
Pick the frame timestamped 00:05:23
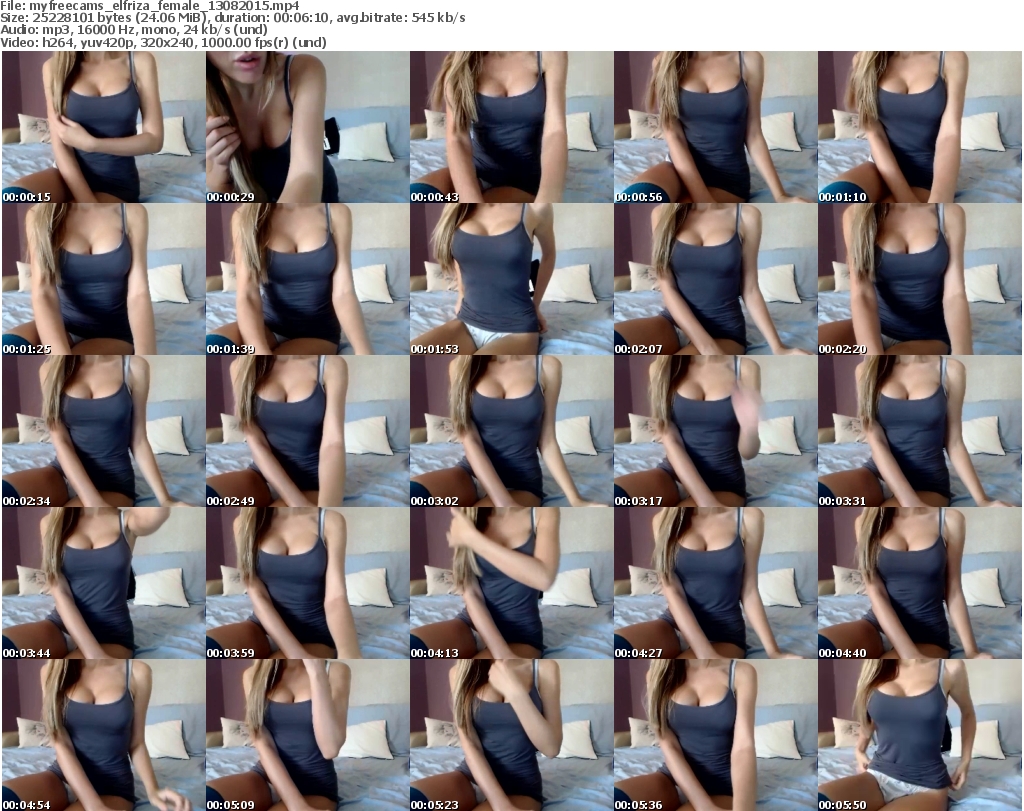tap(511, 735)
